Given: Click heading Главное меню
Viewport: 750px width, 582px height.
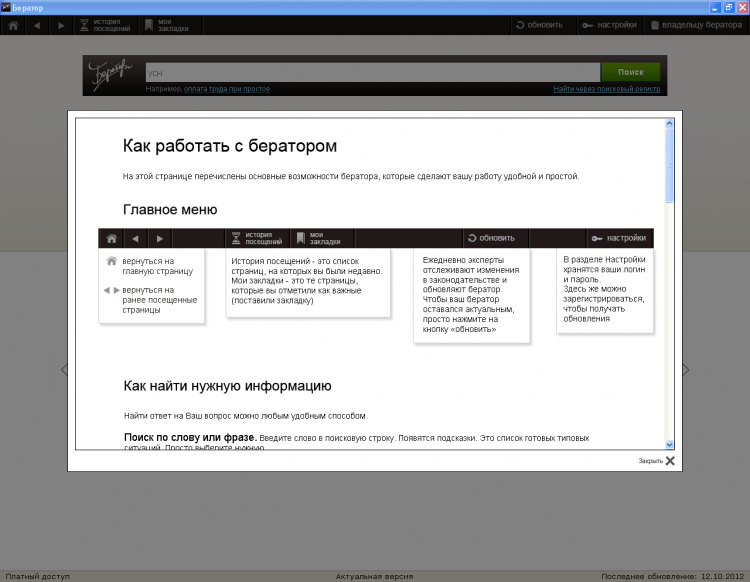Looking at the screenshot, I should [x=170, y=209].
